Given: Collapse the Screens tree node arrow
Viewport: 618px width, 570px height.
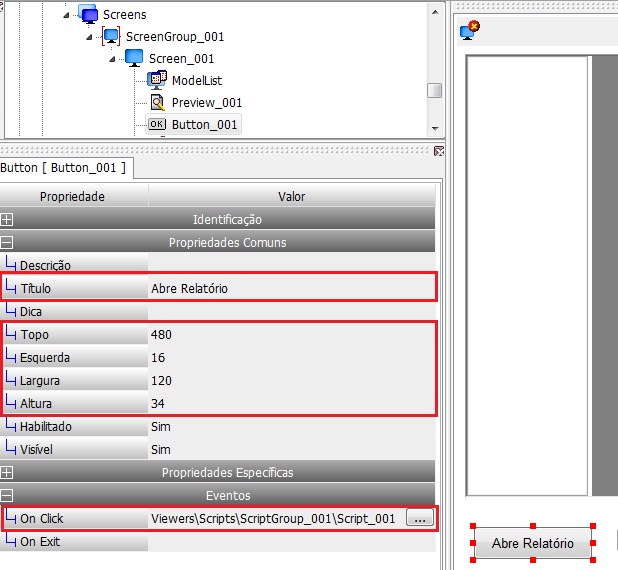Looking at the screenshot, I should [66, 15].
